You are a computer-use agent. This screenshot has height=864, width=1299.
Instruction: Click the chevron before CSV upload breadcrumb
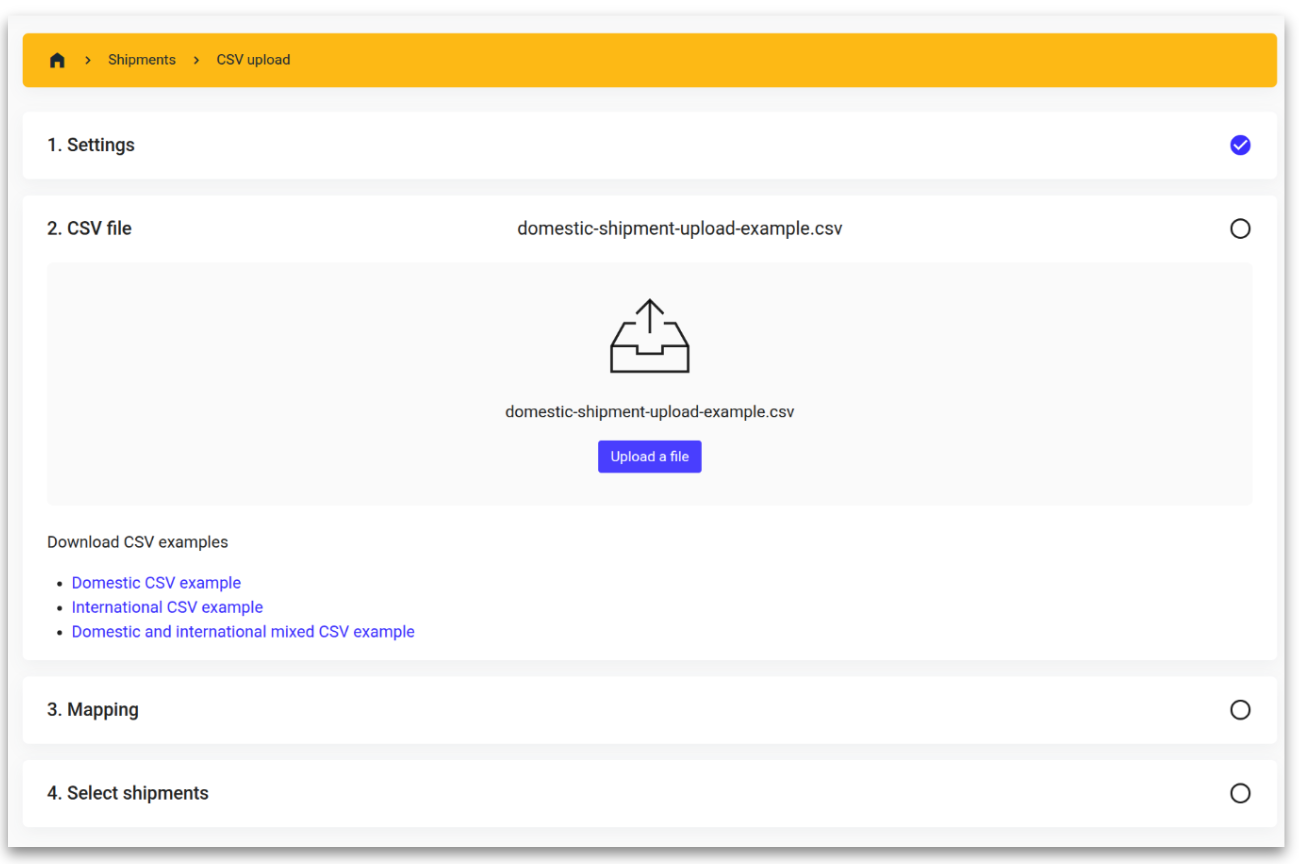click(196, 60)
